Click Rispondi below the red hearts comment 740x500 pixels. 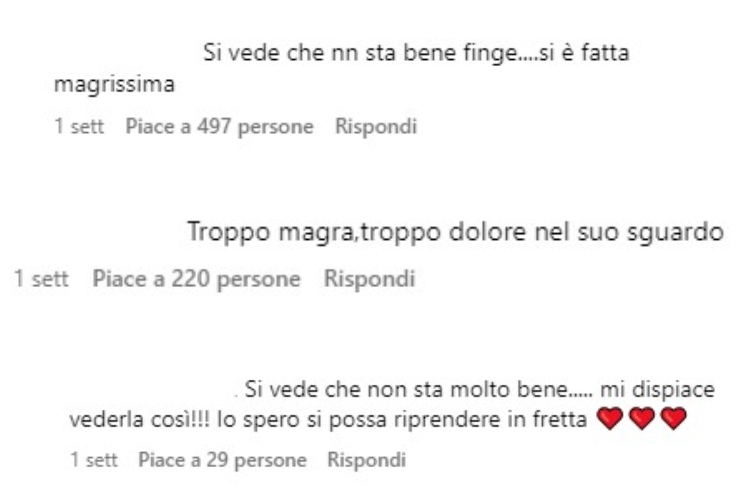click(x=366, y=460)
